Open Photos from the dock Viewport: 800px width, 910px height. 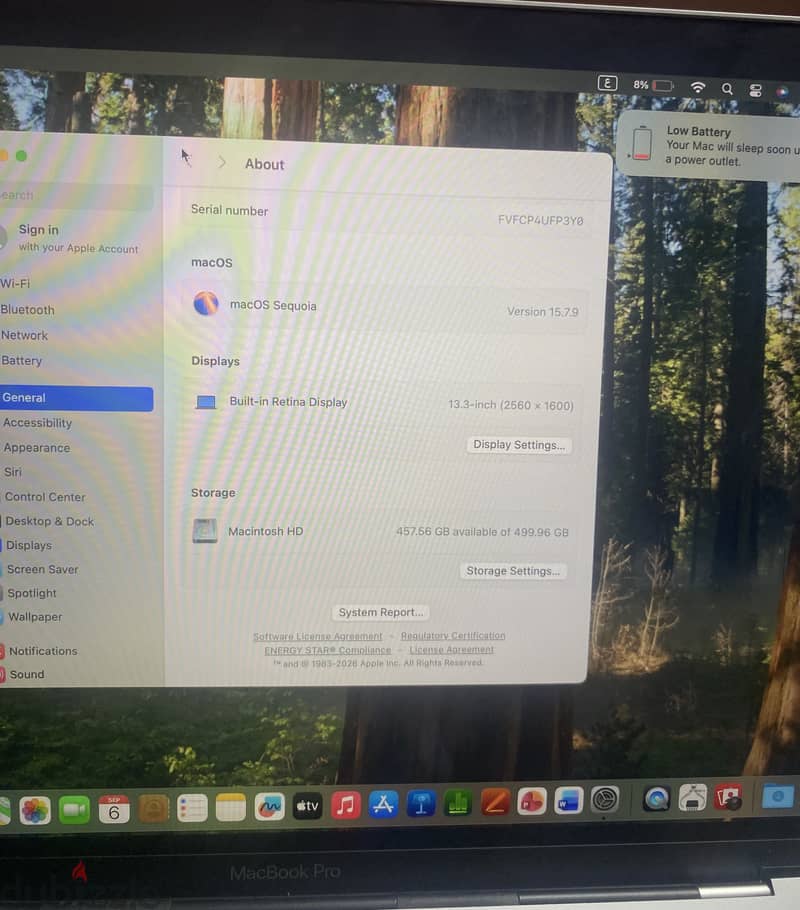click(35, 810)
